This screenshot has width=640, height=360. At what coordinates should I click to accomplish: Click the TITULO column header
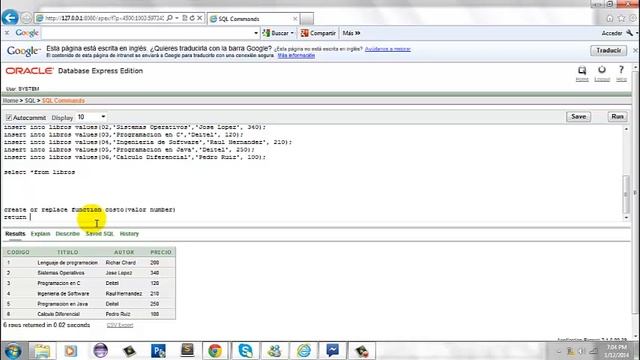pyautogui.click(x=68, y=252)
